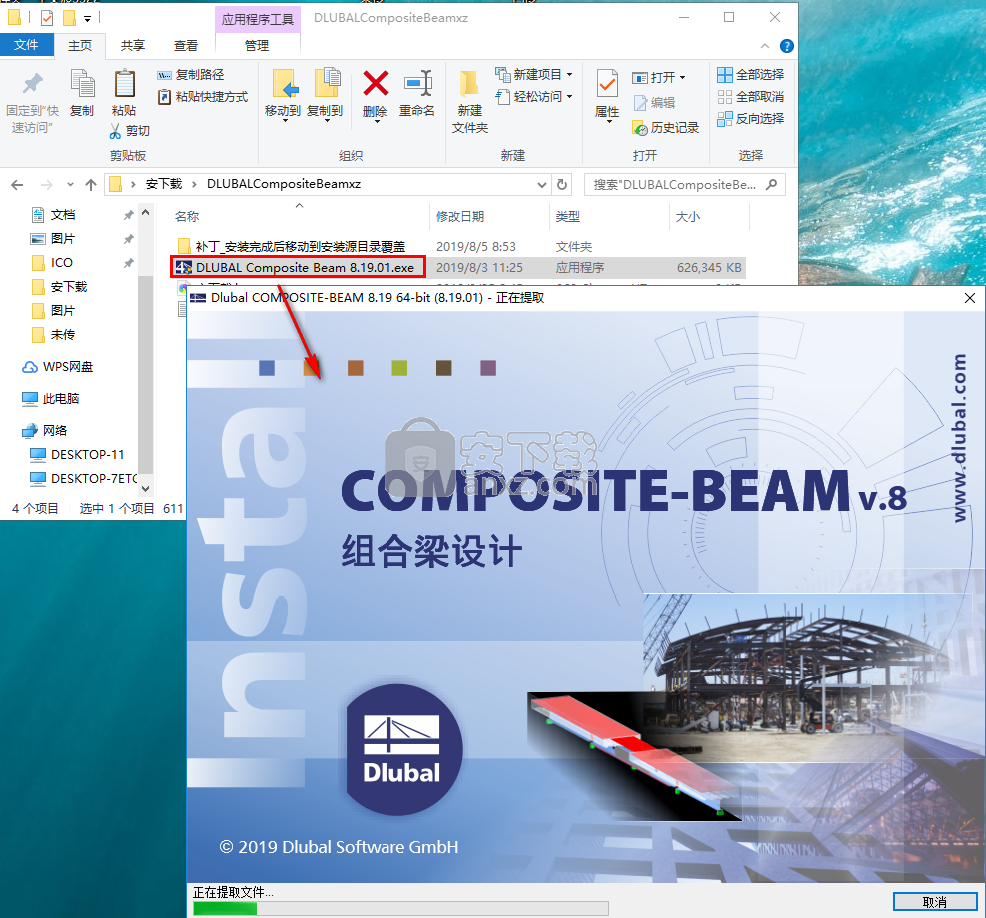This screenshot has width=986, height=918.
Task: Click the extraction progress bar
Action: coord(401,908)
